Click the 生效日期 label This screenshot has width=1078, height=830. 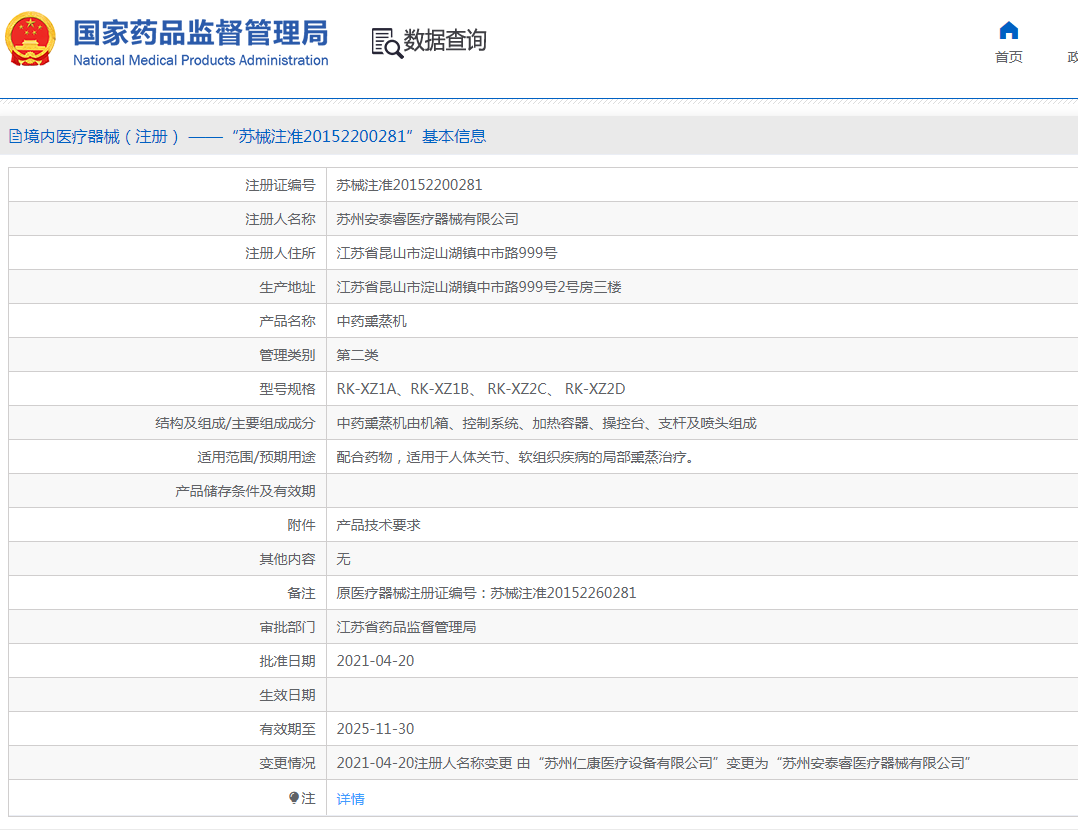tap(287, 695)
